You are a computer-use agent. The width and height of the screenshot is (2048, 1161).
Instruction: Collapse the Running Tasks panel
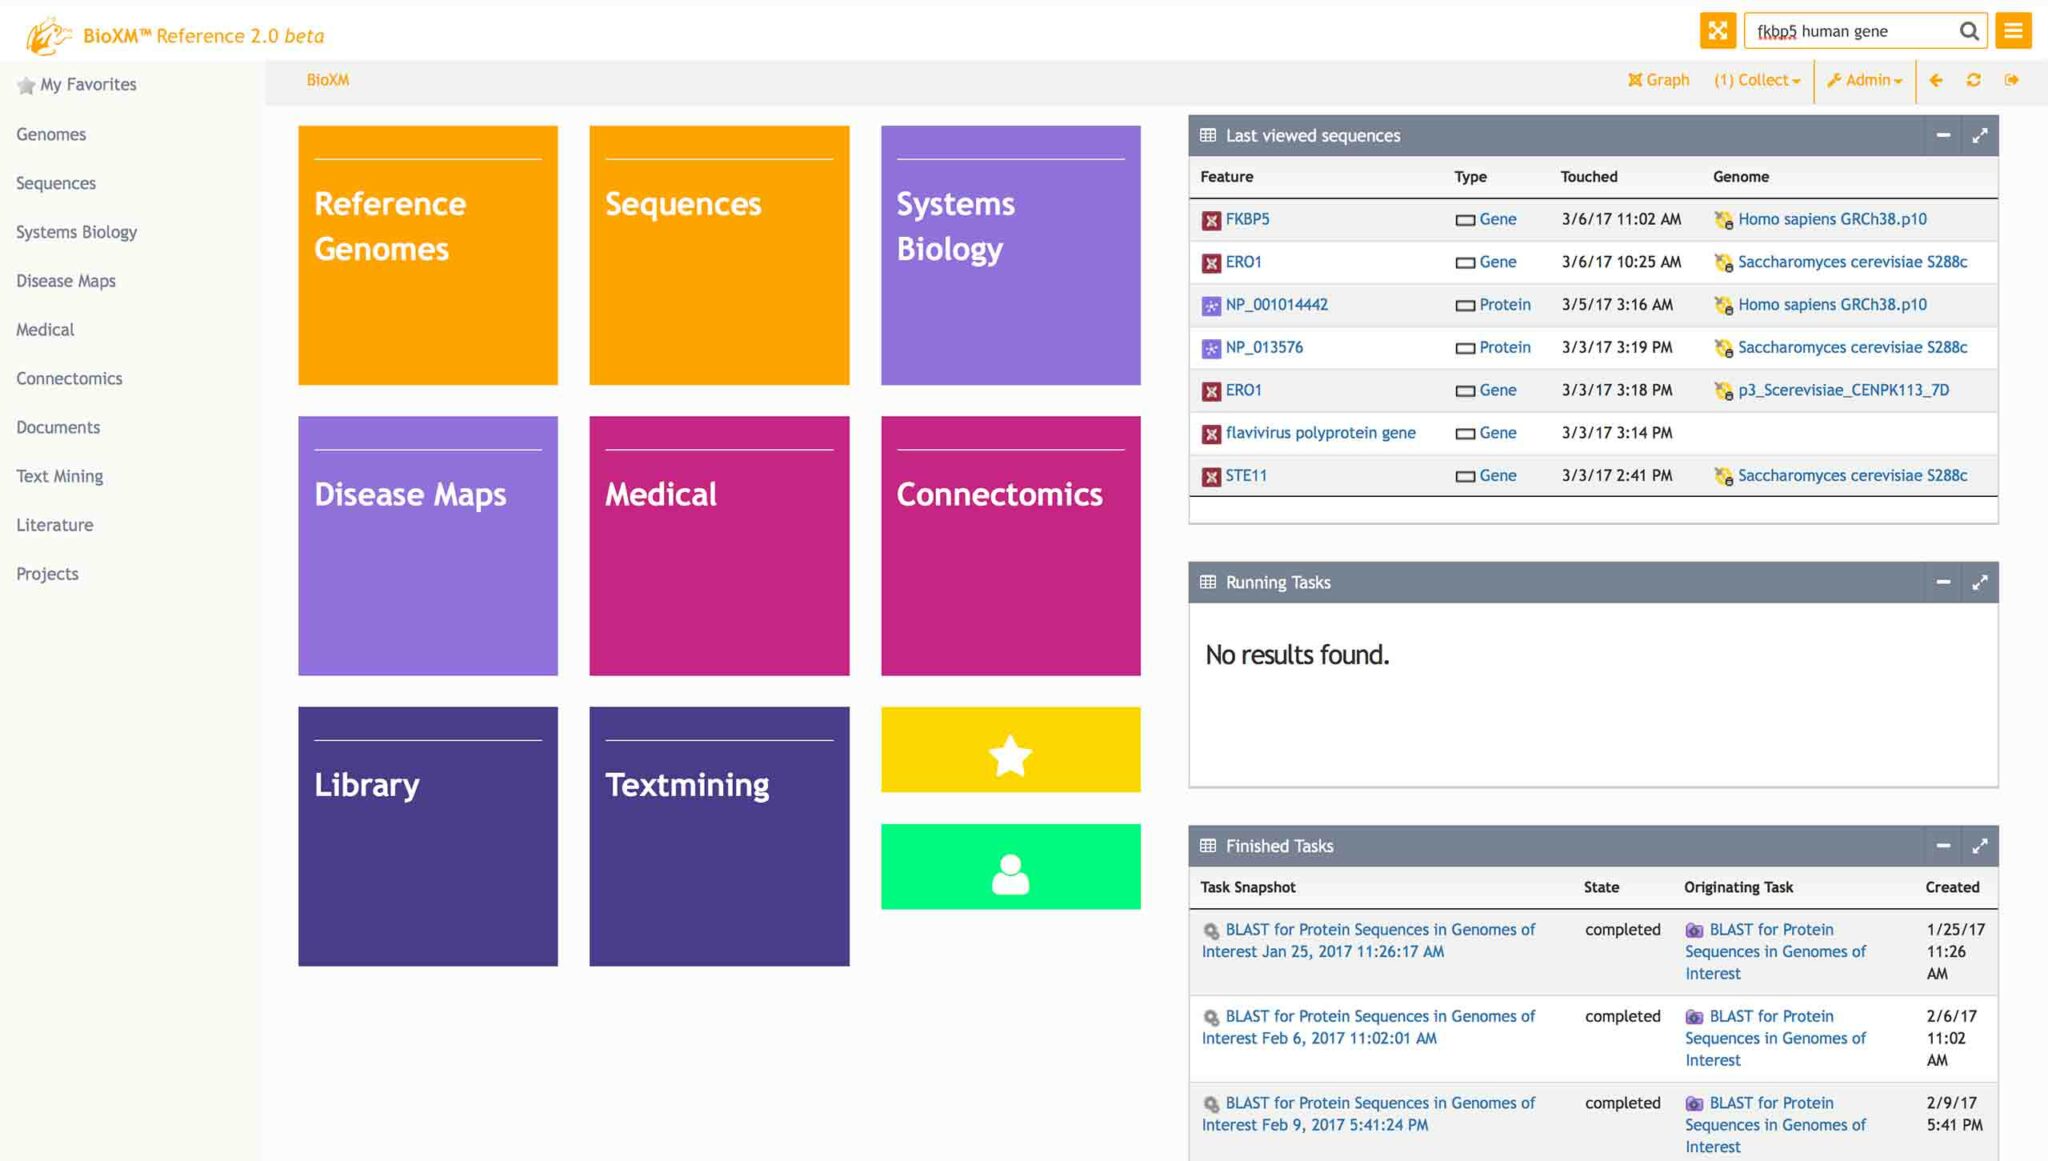pos(1944,582)
